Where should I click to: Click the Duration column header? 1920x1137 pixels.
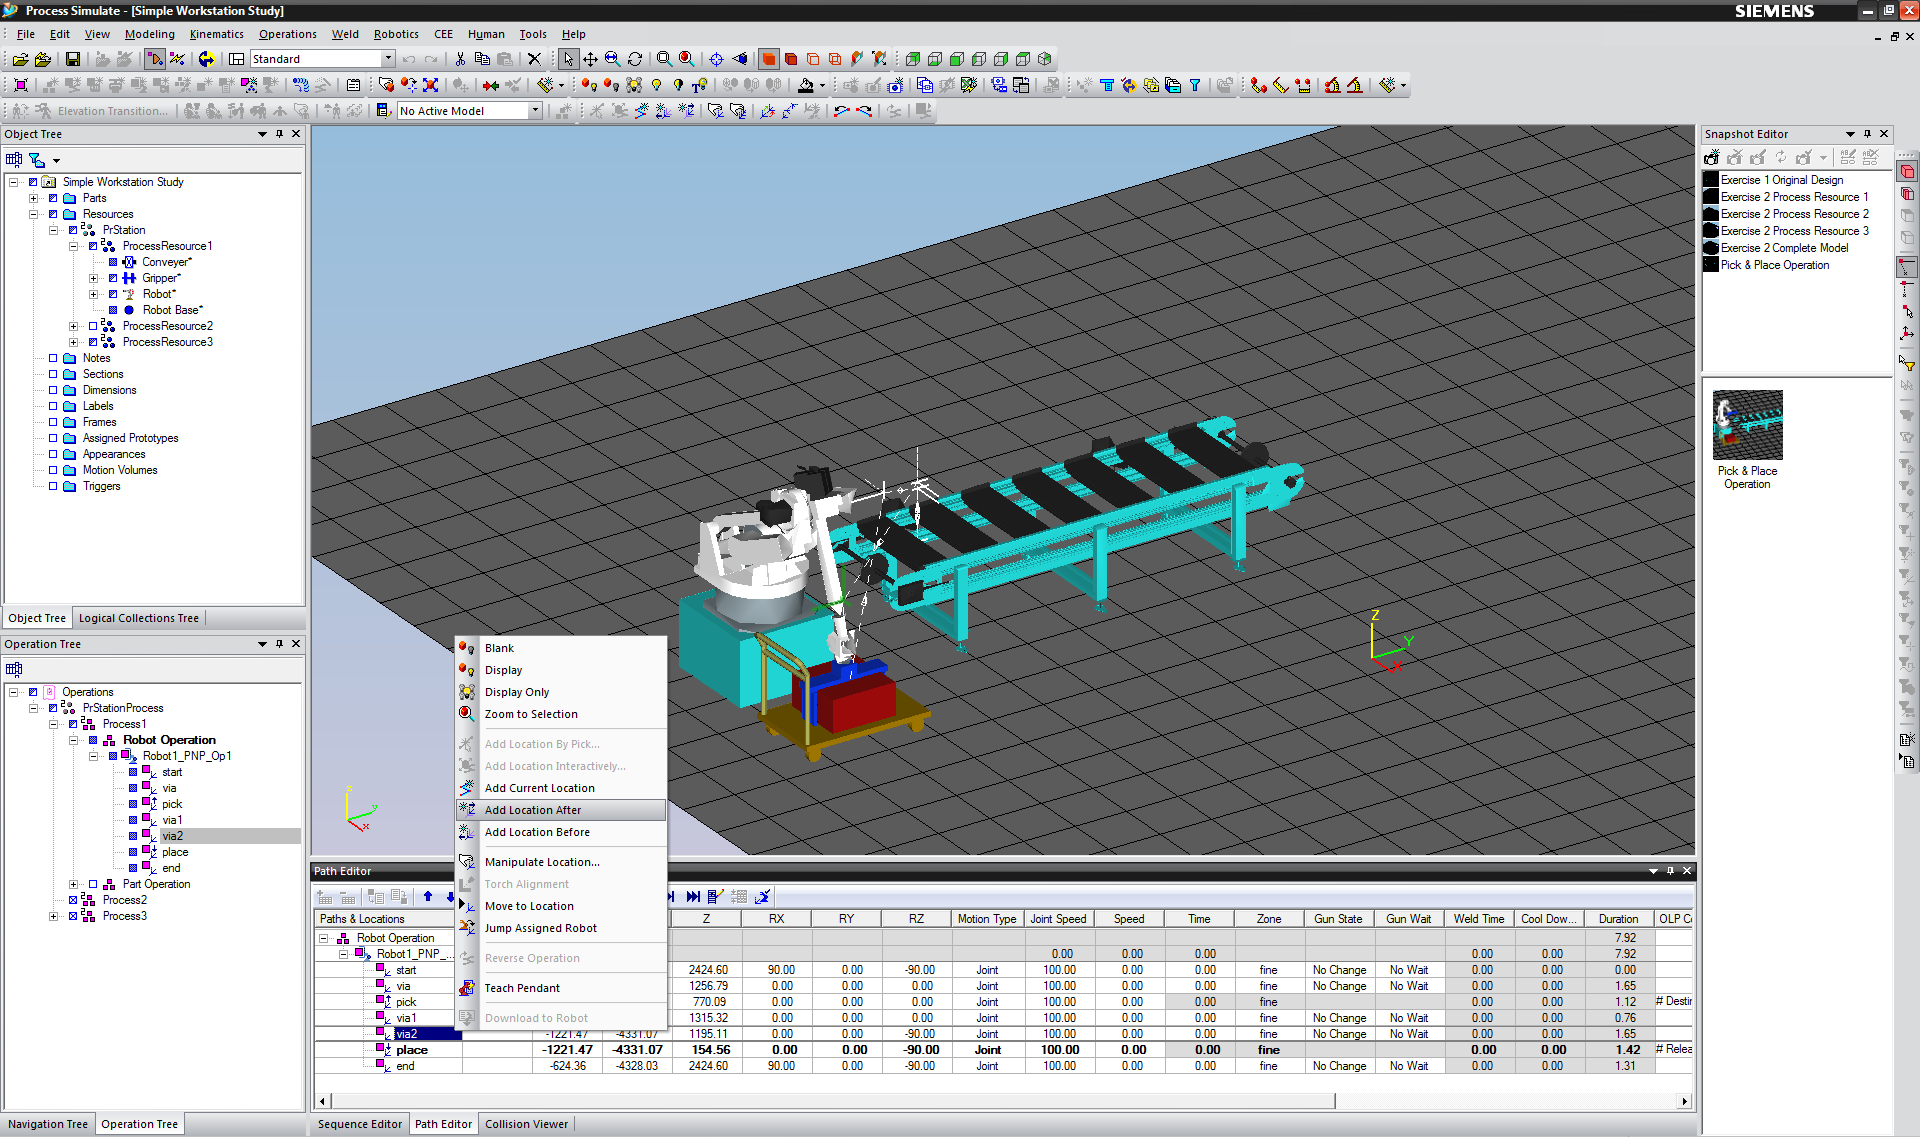pos(1618,919)
